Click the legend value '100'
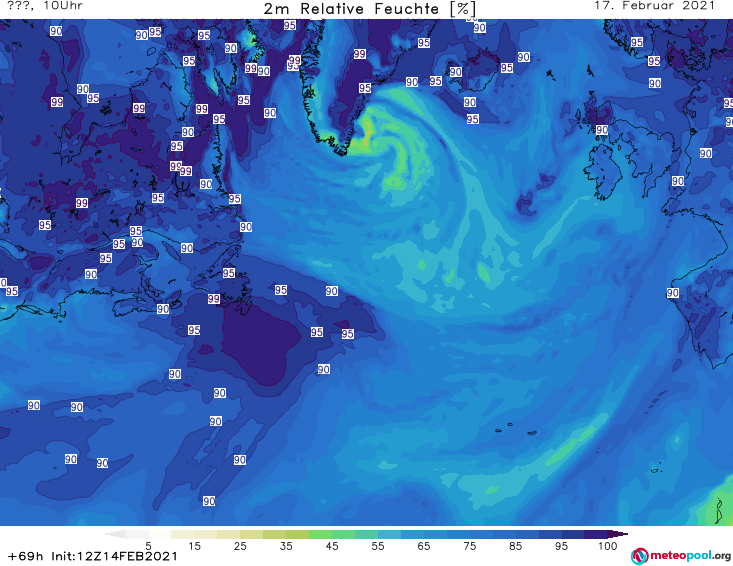Image resolution: width=733 pixels, height=566 pixels. (608, 546)
